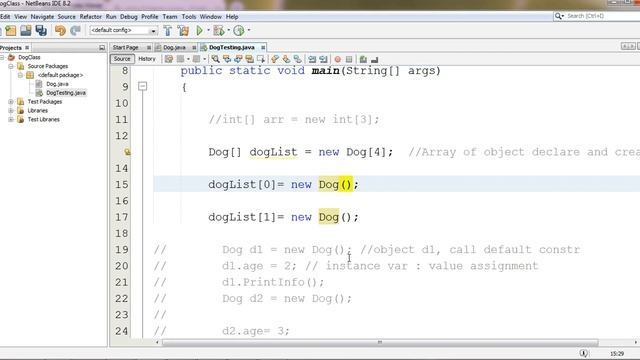This screenshot has width=640, height=360.
Task: Click the scroll left arrow of editor scrollbar
Action: tap(157, 342)
